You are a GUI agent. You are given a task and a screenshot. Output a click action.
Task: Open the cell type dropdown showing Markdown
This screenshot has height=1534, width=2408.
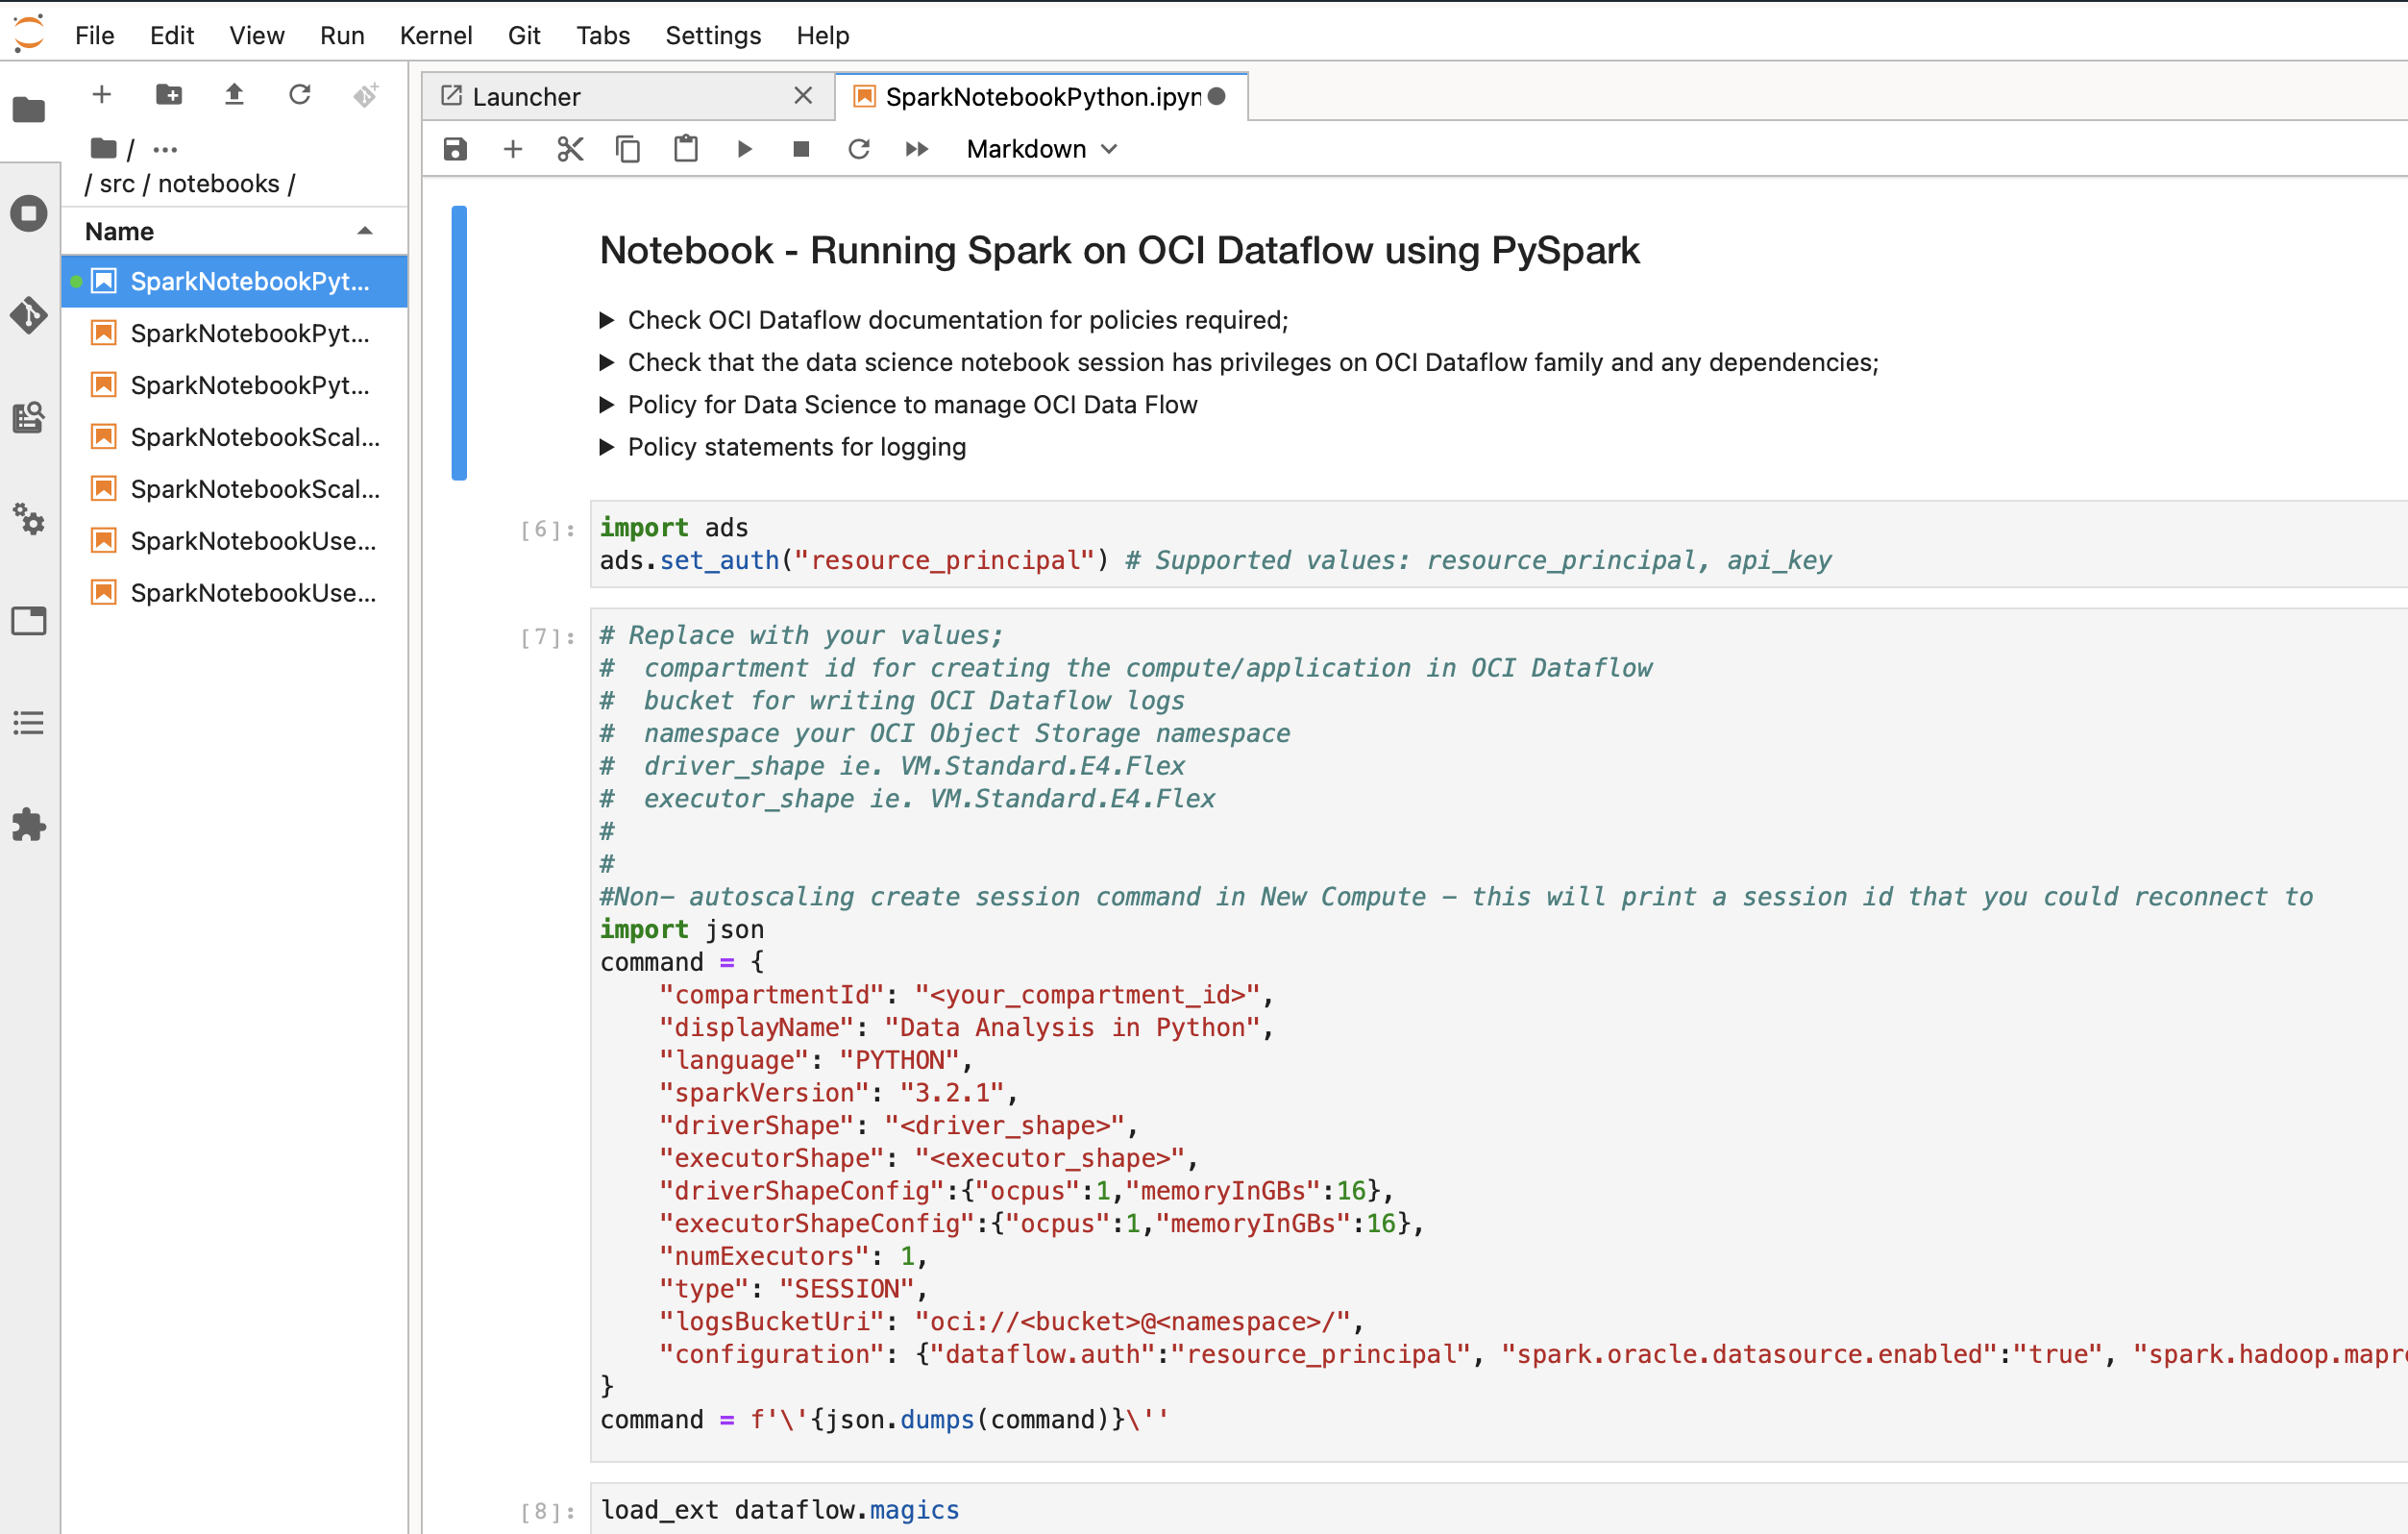click(x=1040, y=148)
